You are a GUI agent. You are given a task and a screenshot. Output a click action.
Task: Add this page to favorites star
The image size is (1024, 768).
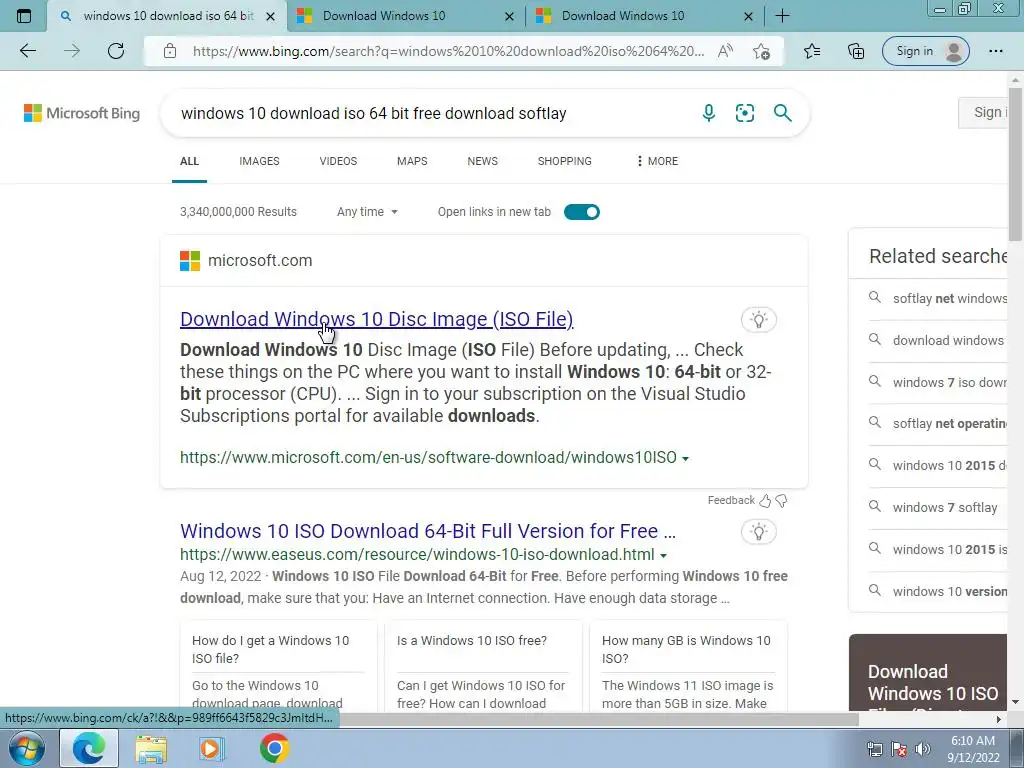point(761,51)
